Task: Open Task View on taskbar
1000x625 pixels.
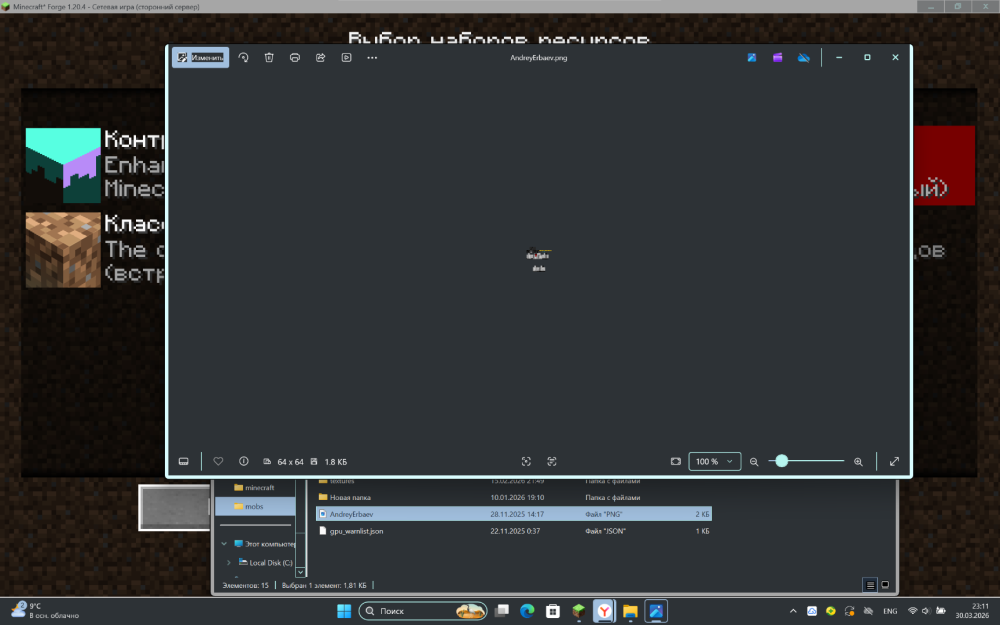Action: (x=503, y=611)
